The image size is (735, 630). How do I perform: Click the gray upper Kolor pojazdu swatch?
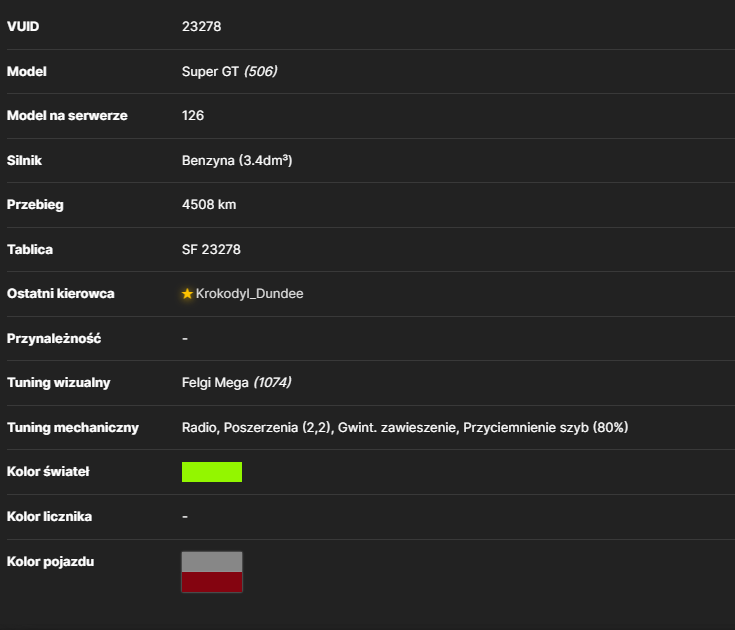pos(212,562)
